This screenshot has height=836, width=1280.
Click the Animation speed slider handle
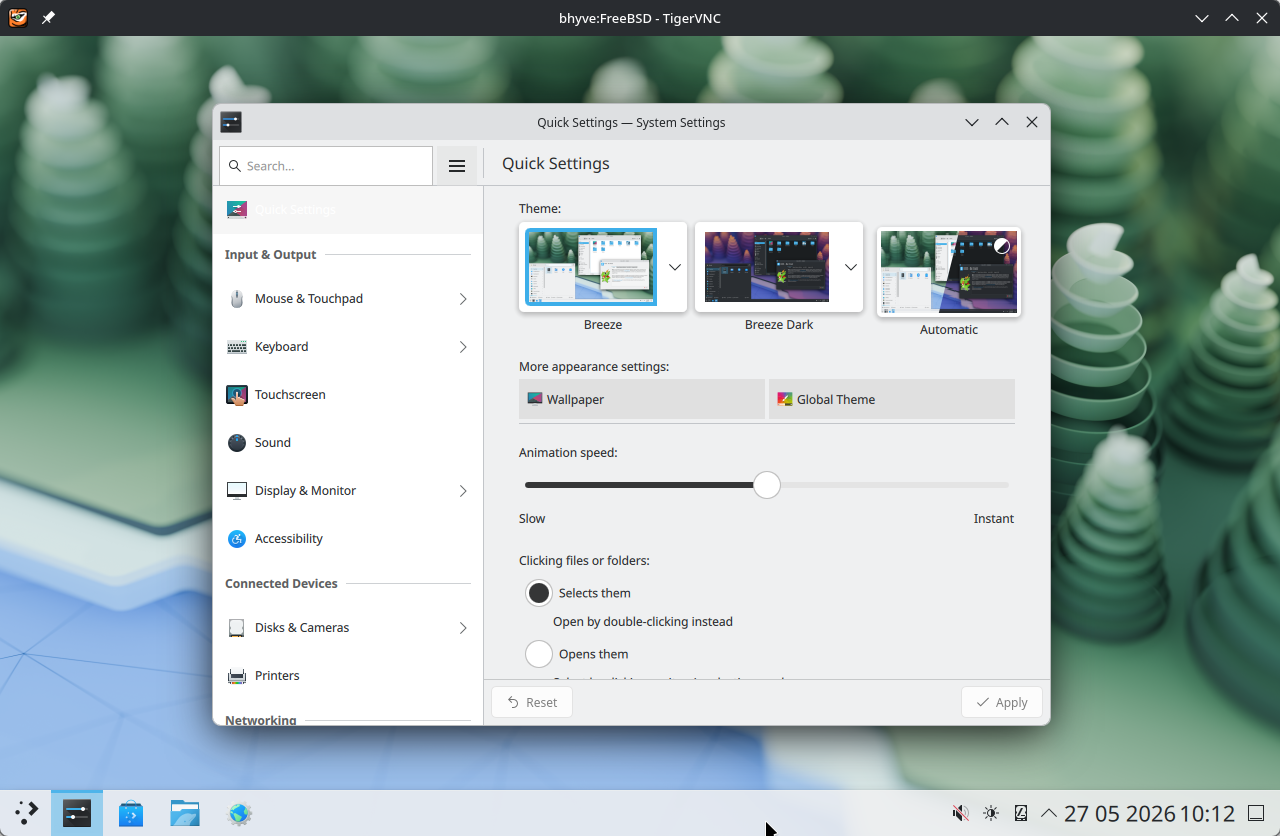tap(767, 485)
